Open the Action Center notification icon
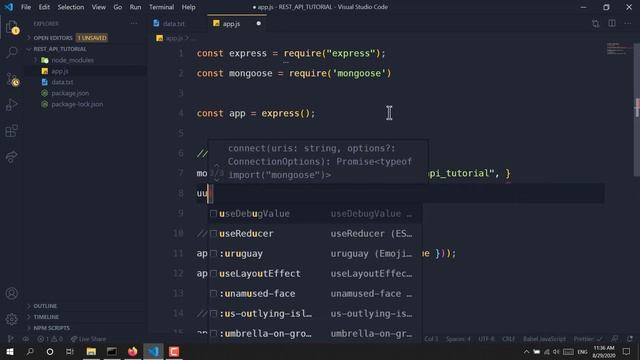 click(x=627, y=351)
